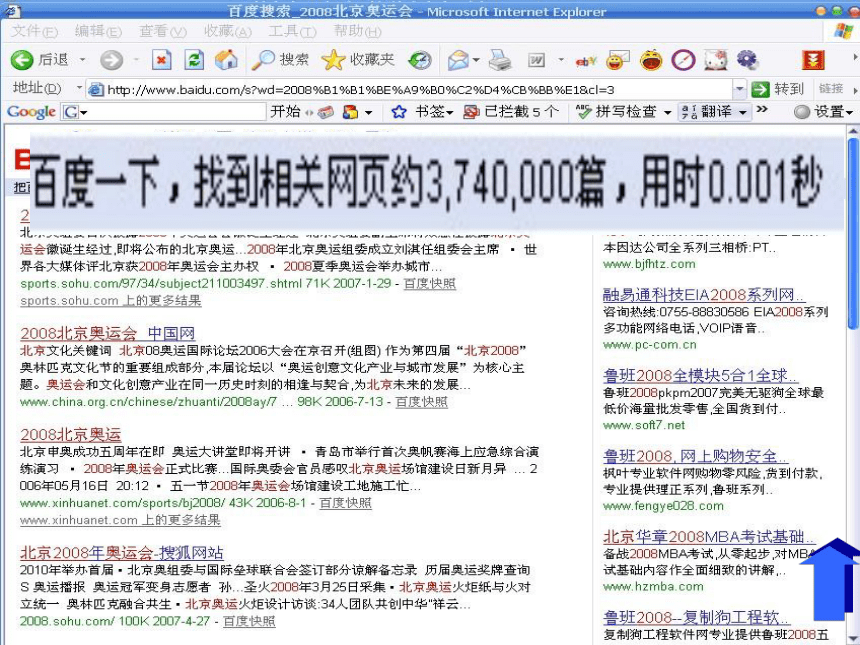Open the Edit with Word dropdown arrow
Viewport: 860px width, 645px height.
[x=561, y=59]
